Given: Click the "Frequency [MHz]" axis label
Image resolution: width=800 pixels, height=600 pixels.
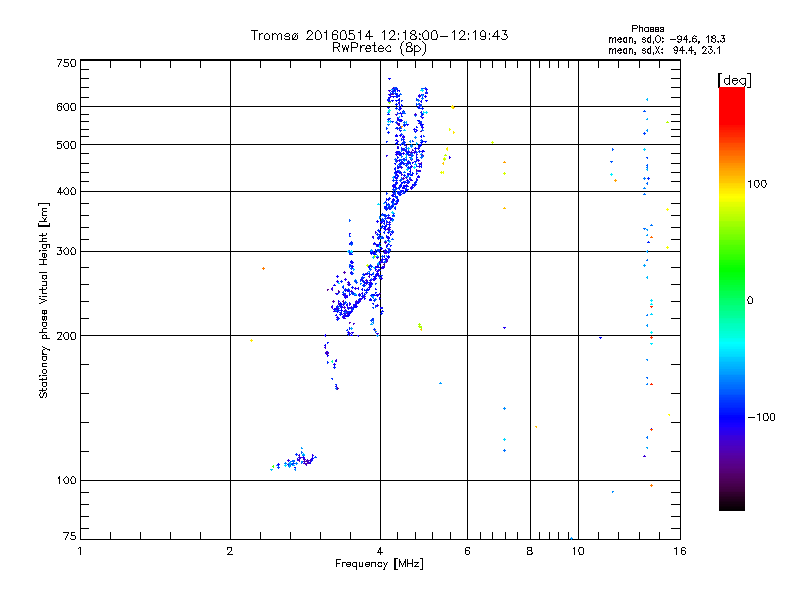Looking at the screenshot, I should (379, 564).
